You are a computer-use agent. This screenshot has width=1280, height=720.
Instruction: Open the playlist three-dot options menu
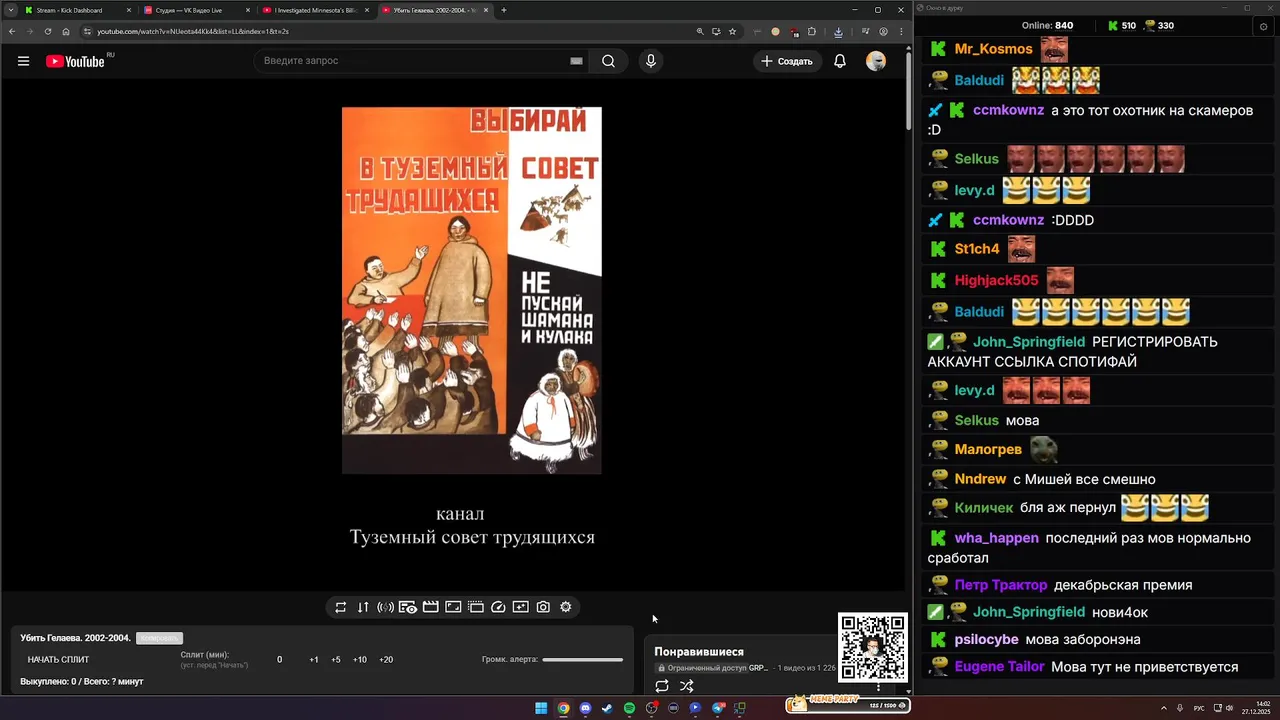point(879,687)
